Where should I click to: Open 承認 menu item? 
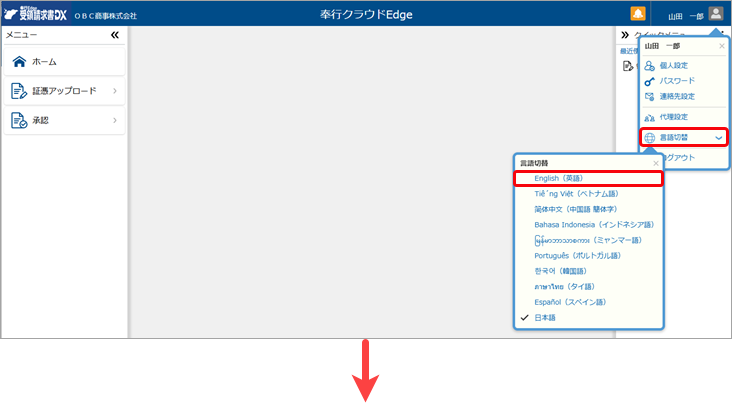pyautogui.click(x=64, y=120)
